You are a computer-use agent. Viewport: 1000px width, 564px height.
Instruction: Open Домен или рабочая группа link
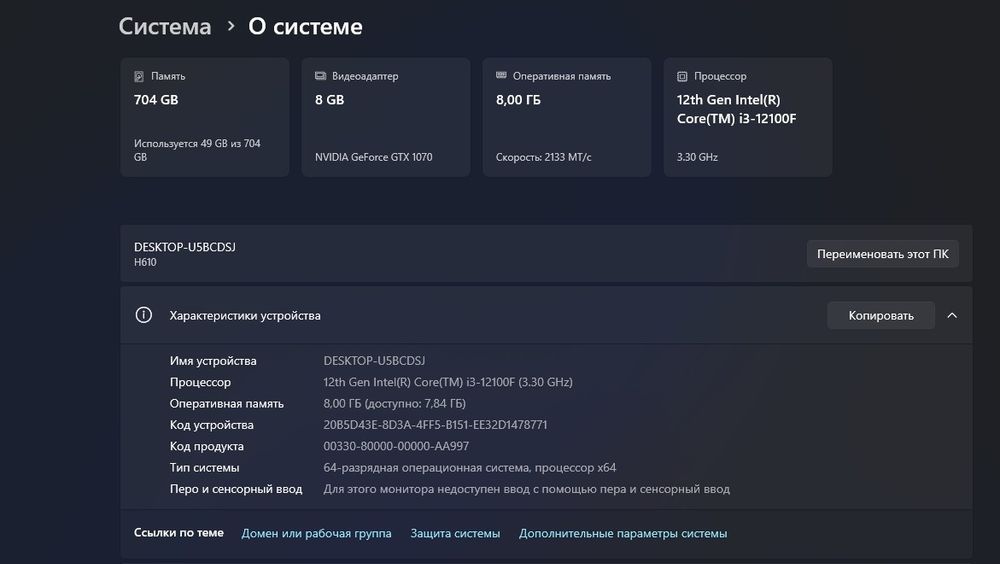click(x=316, y=533)
